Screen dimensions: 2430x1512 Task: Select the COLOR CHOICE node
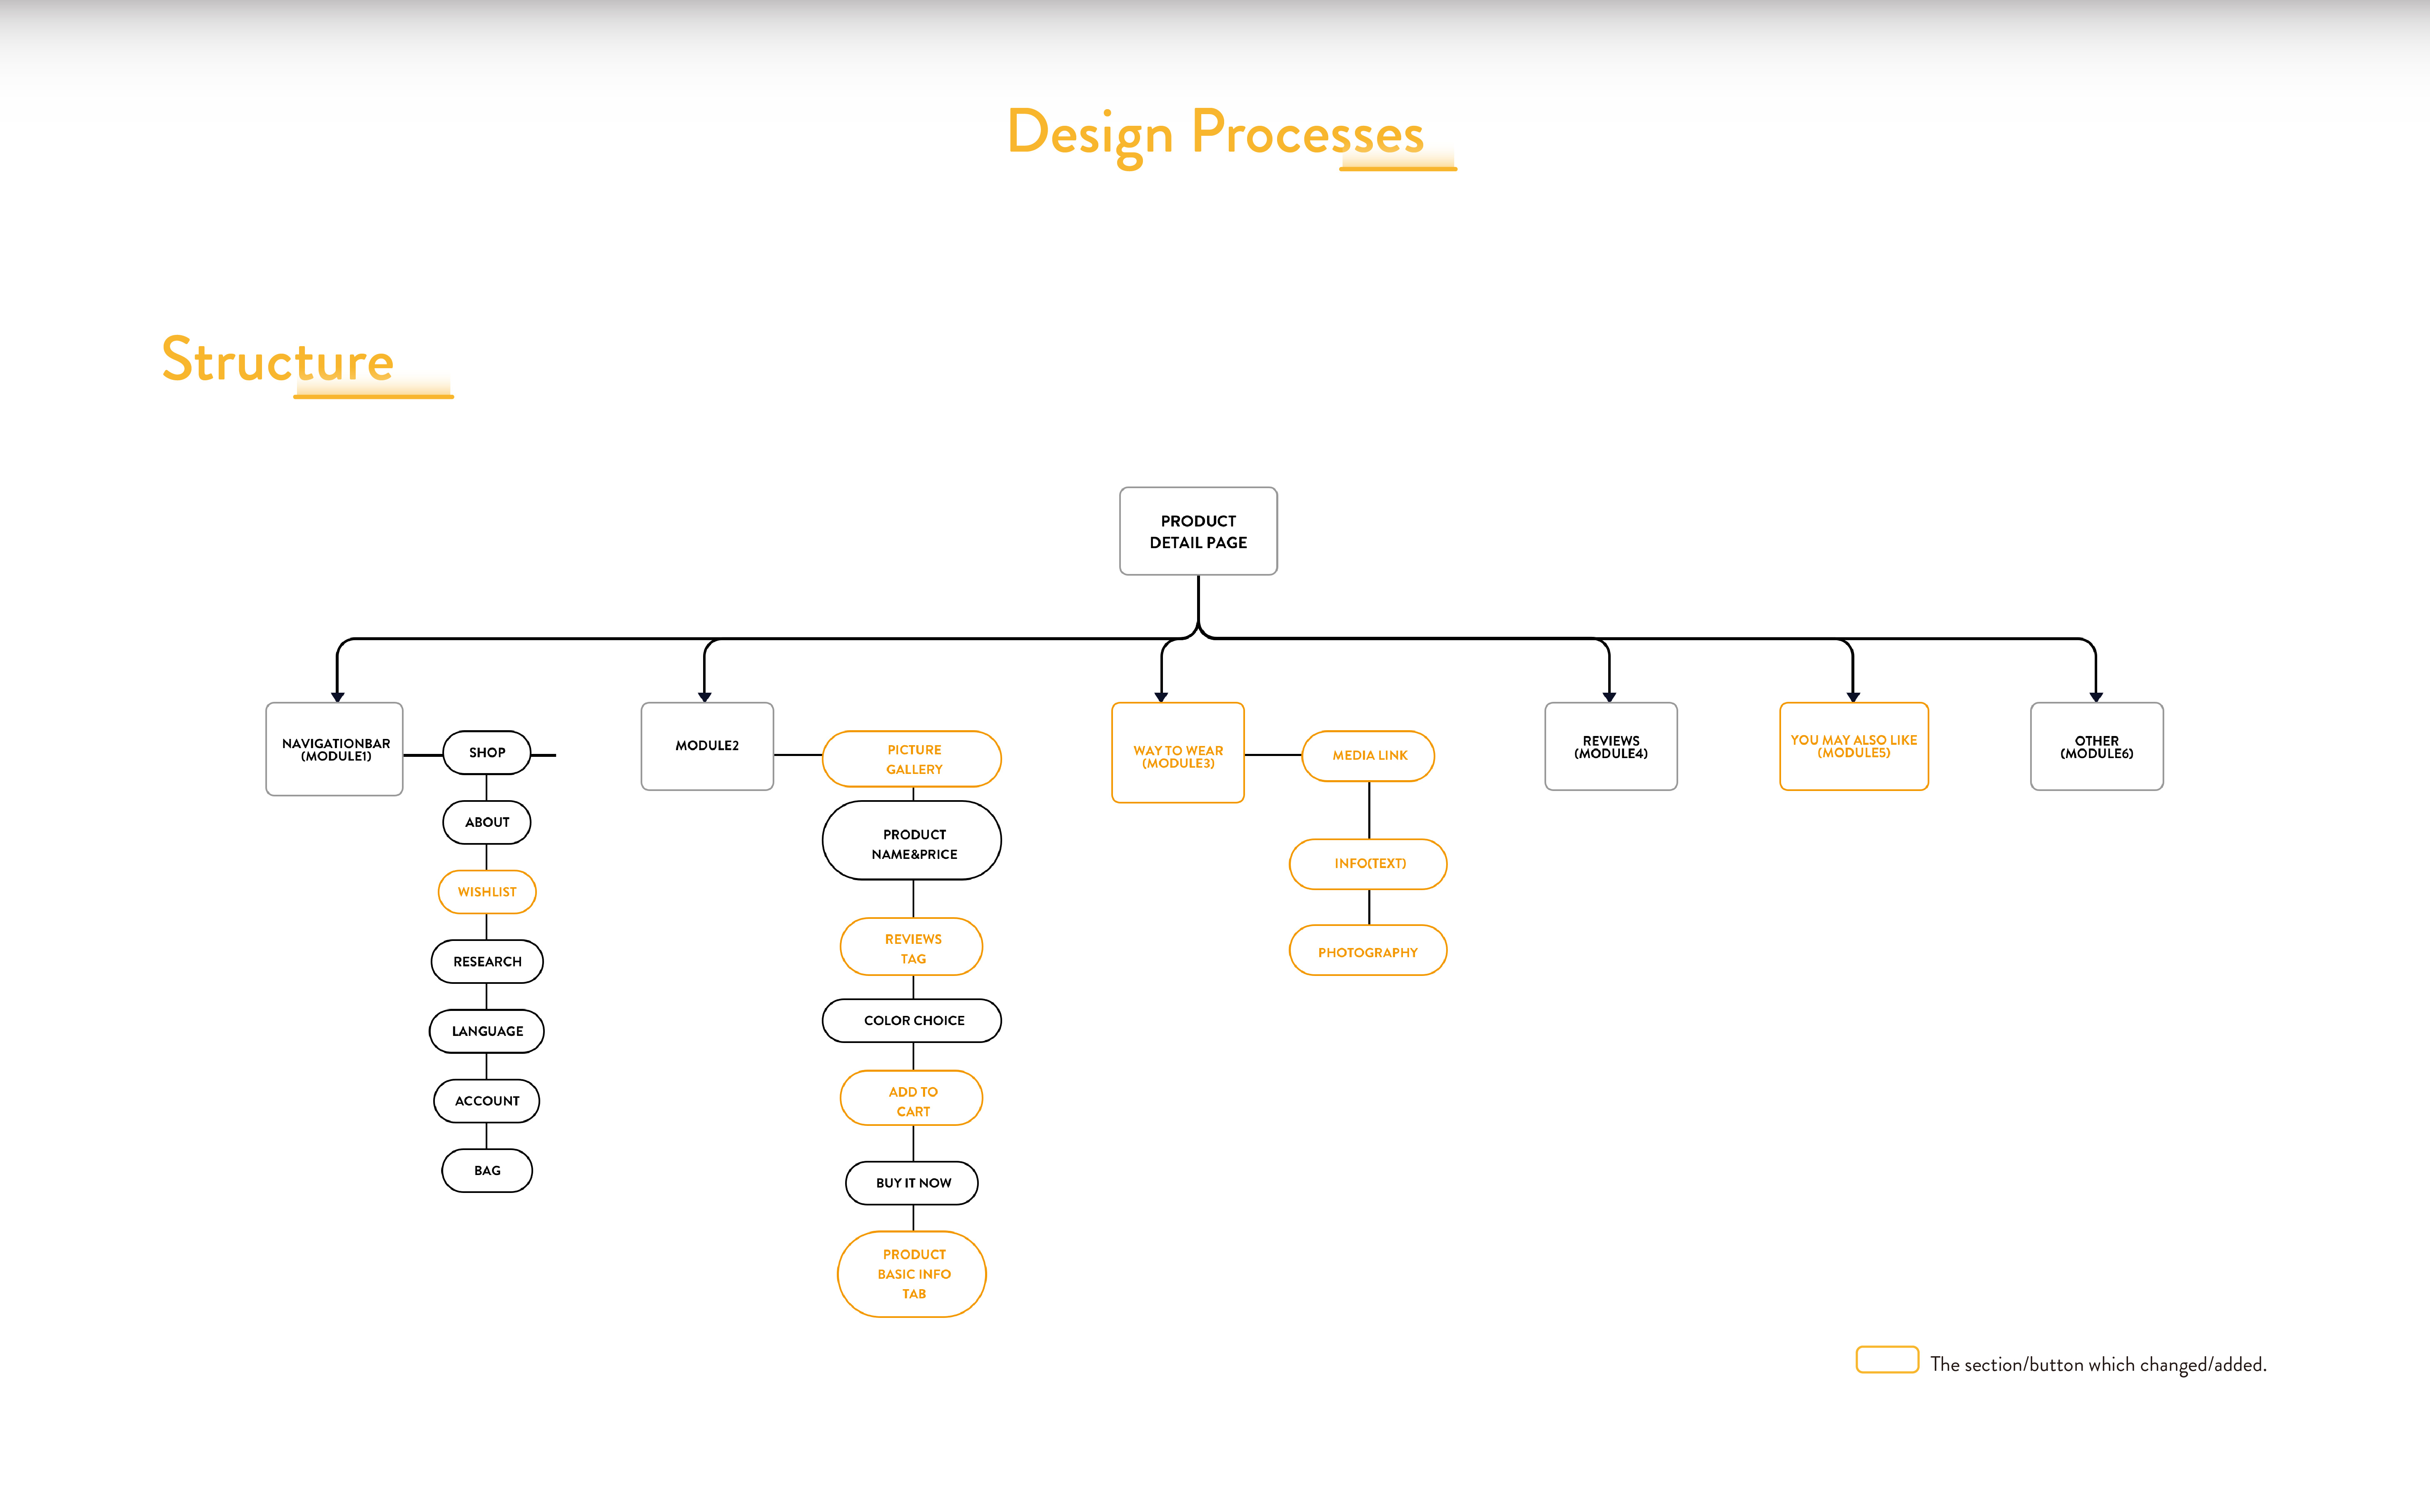(x=913, y=1020)
